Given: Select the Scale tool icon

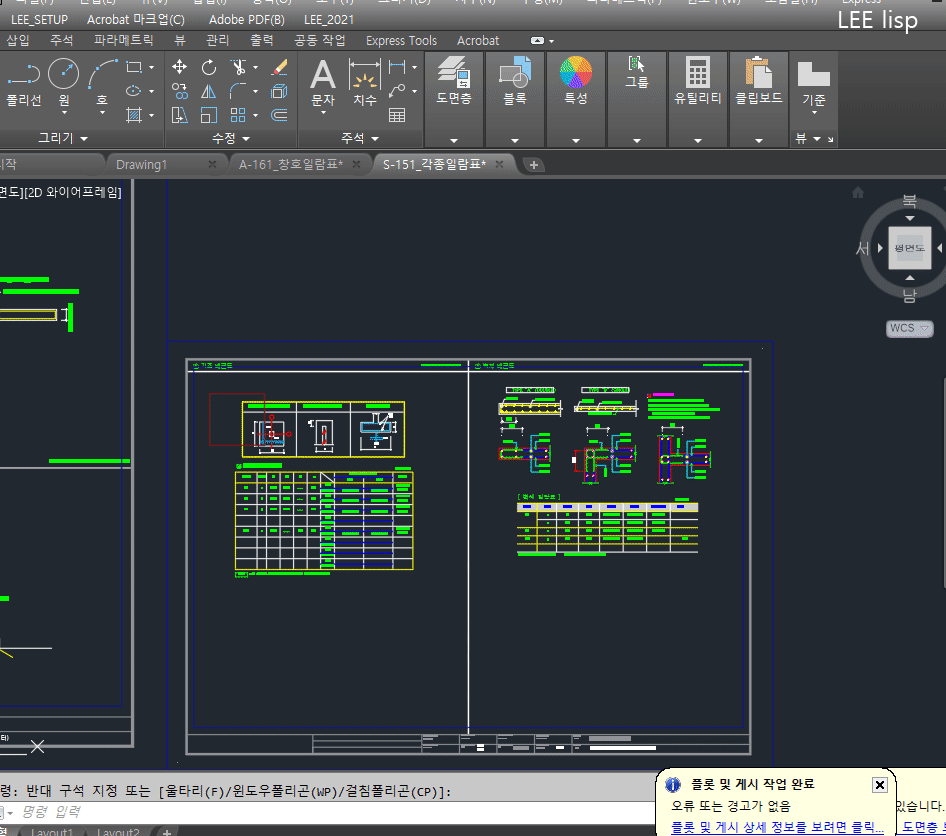Looking at the screenshot, I should click(x=209, y=115).
